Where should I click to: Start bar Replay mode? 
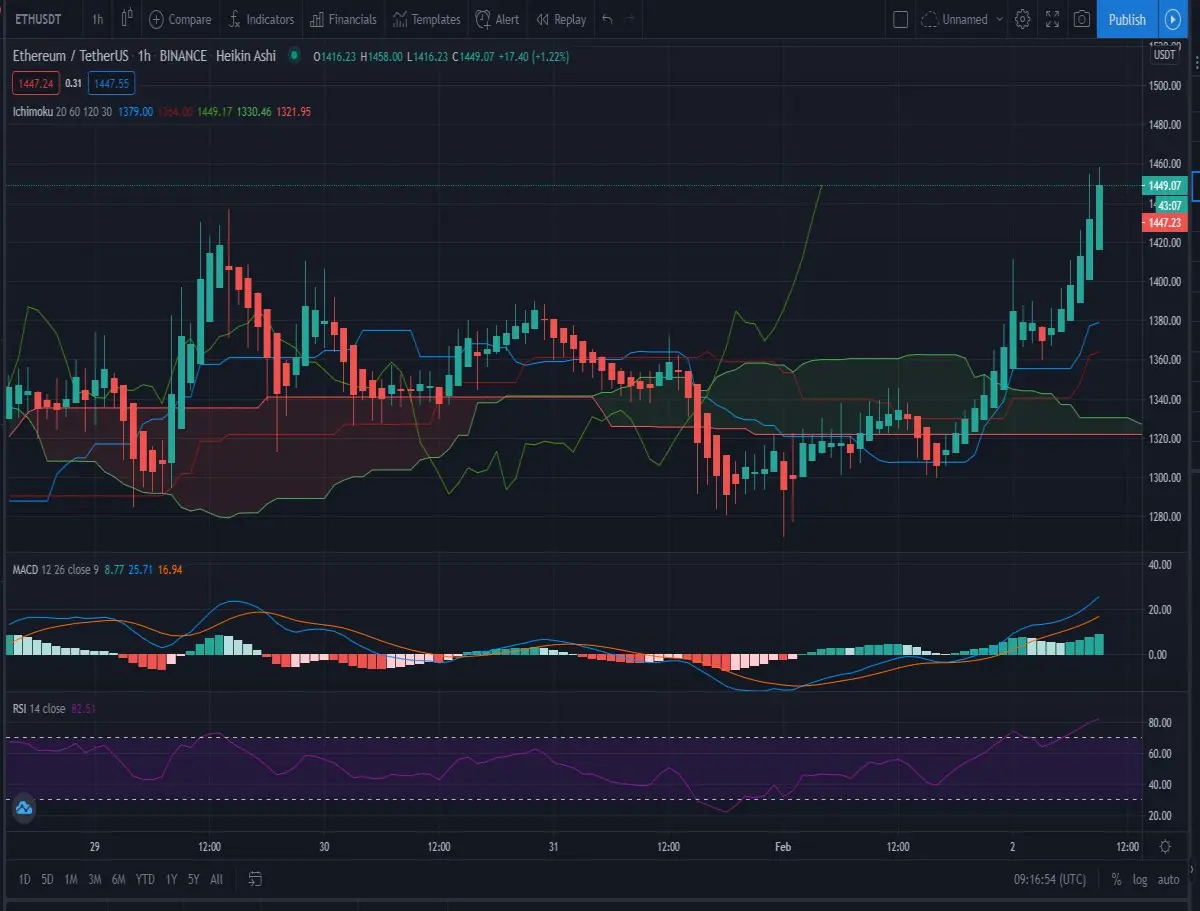(x=561, y=19)
